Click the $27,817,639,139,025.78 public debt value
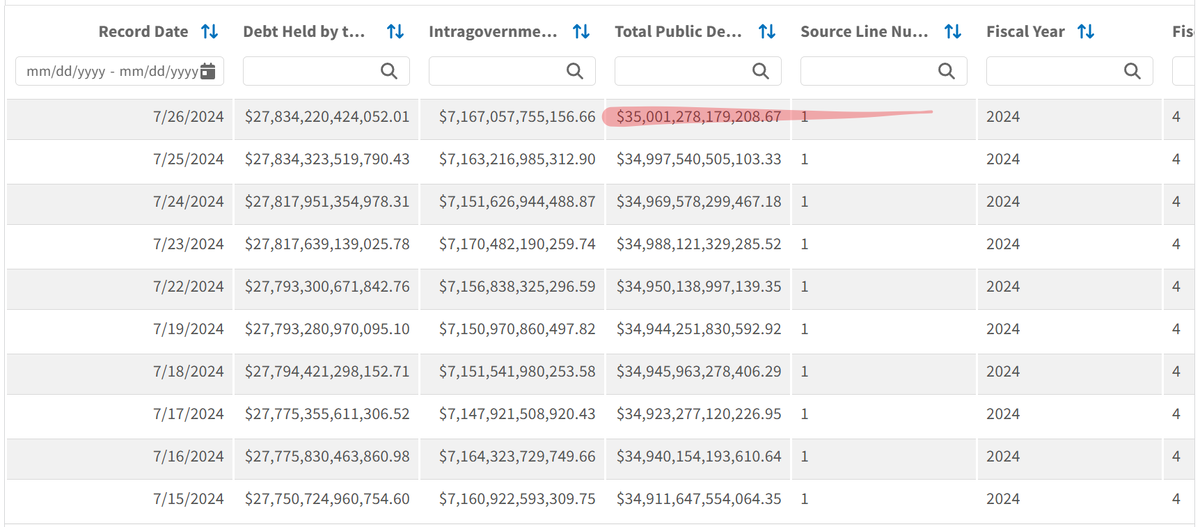 (x=327, y=244)
